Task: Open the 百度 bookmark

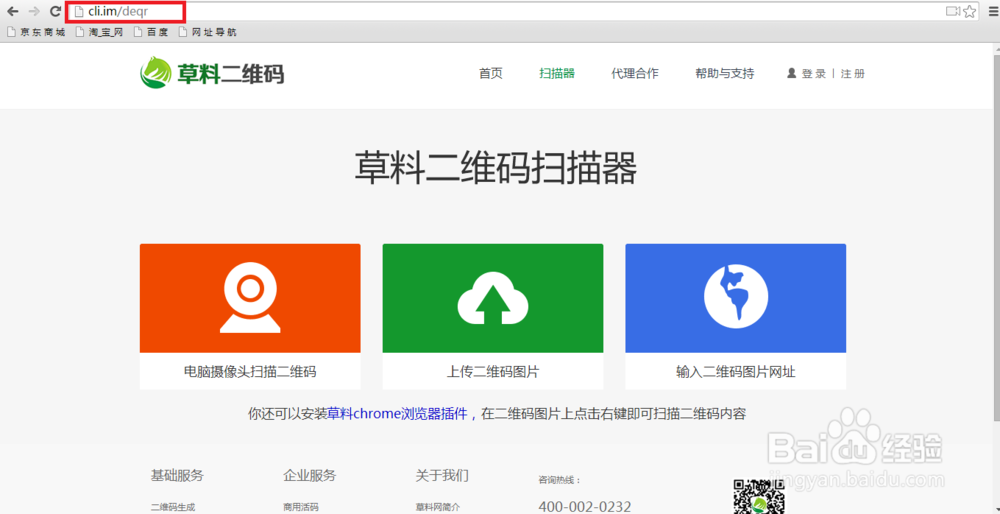Action: click(151, 32)
